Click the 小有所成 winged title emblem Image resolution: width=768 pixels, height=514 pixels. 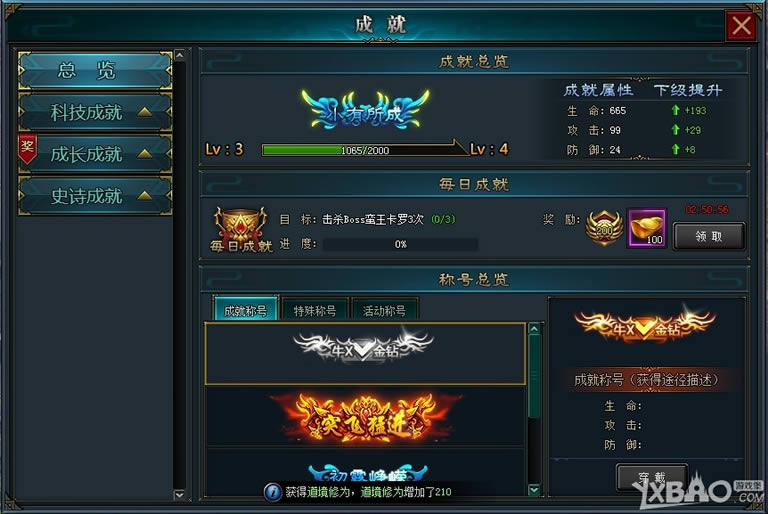[x=365, y=110]
